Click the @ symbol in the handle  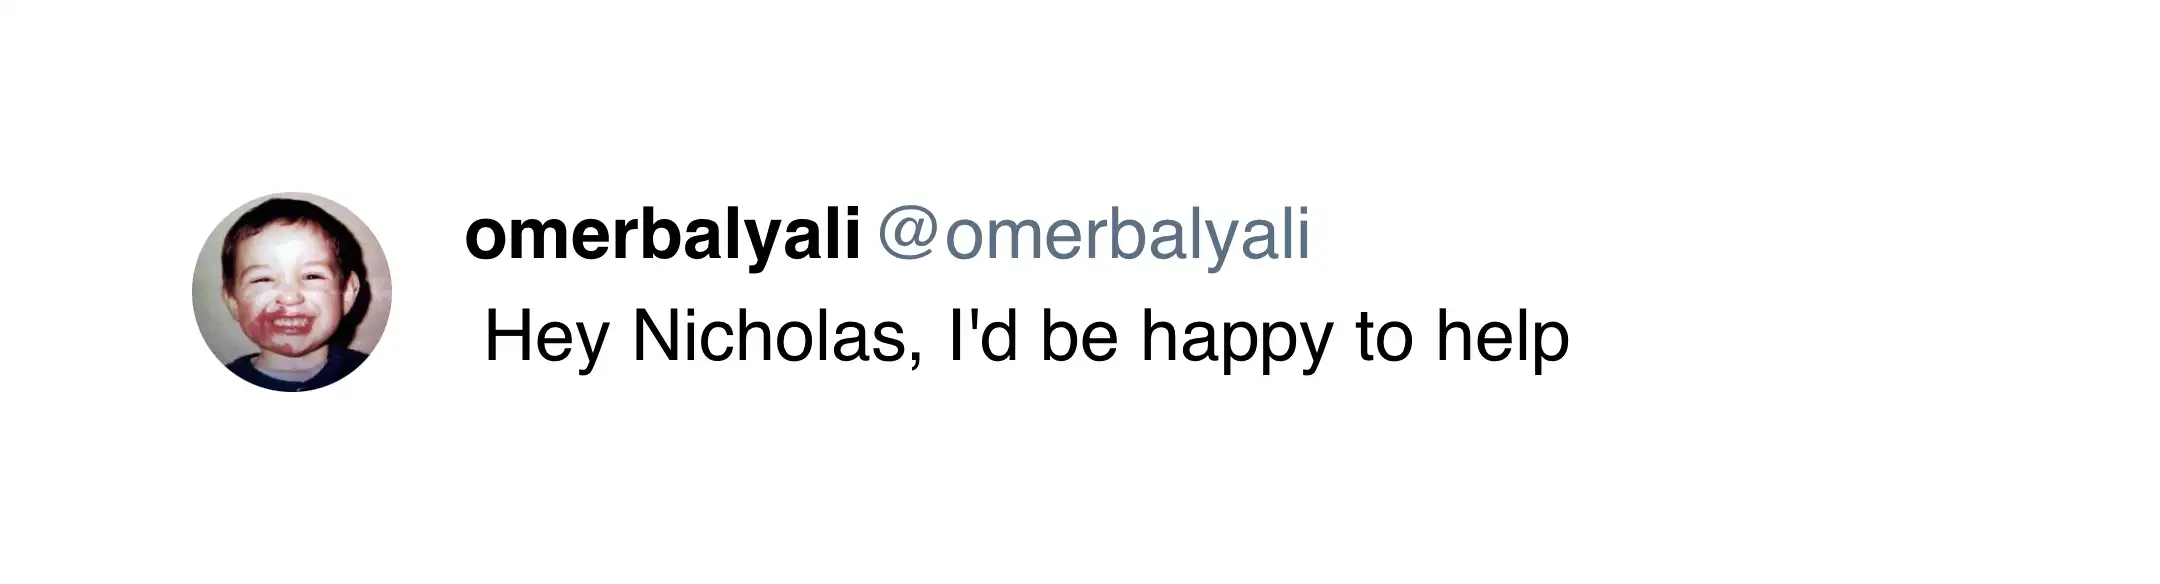pyautogui.click(x=908, y=237)
